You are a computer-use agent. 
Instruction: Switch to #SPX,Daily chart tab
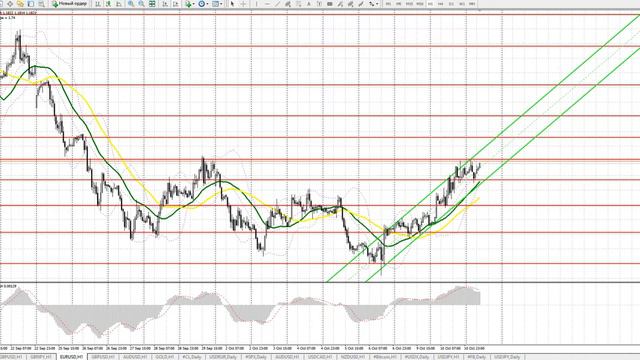pos(256,357)
